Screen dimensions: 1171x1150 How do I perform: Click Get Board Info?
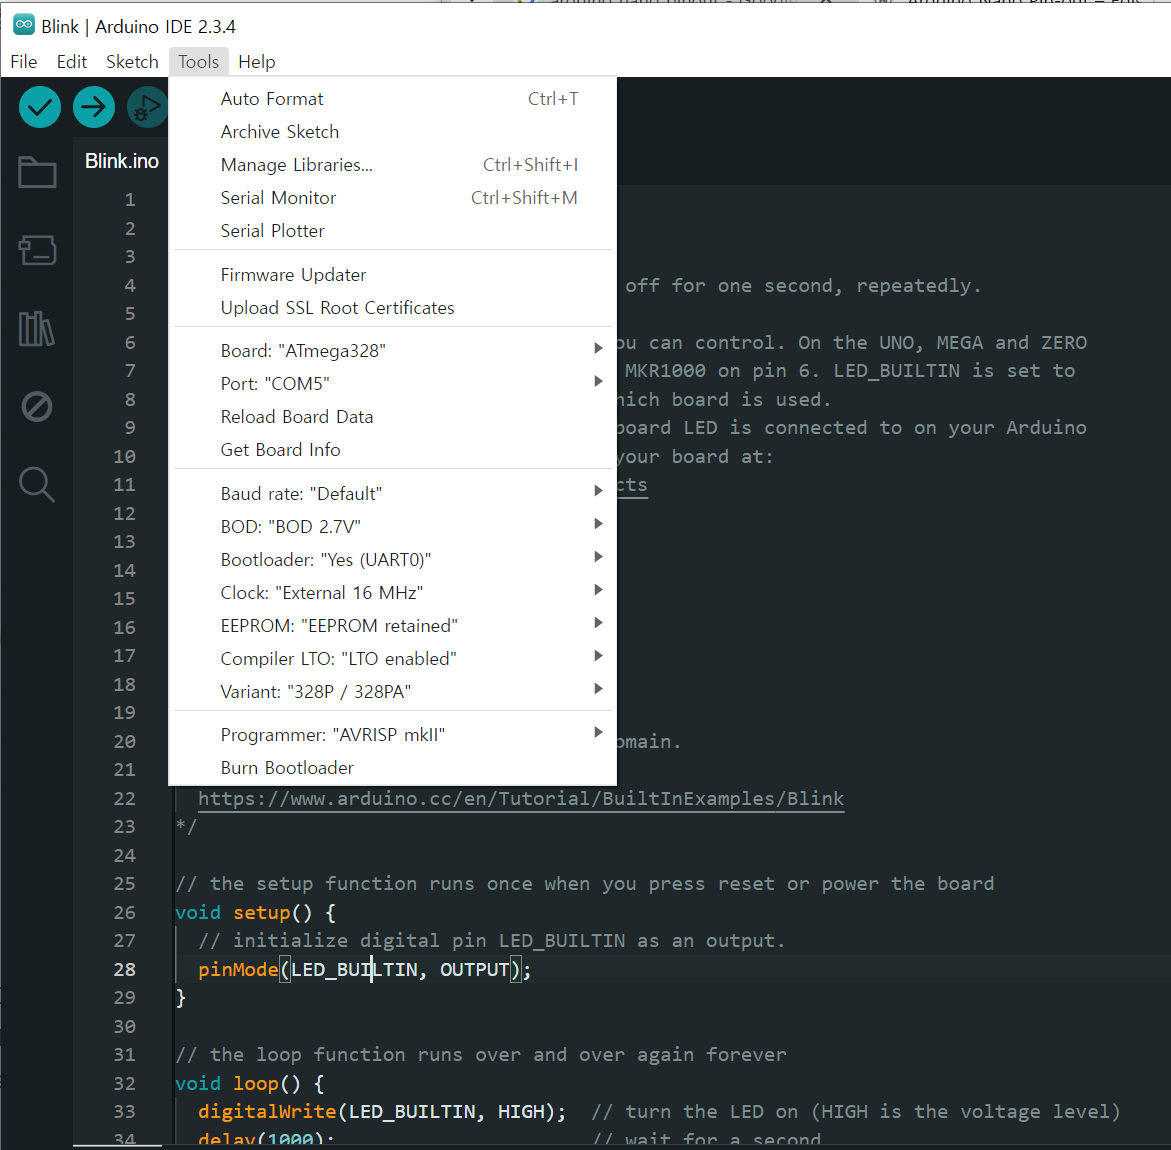click(393, 449)
